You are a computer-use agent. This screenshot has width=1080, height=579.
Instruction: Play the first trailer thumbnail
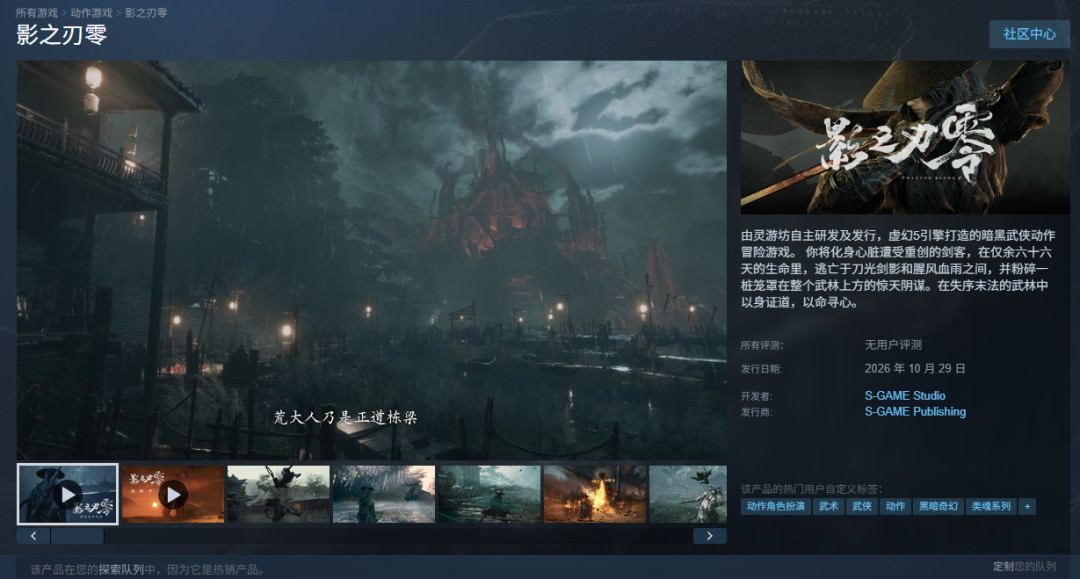pyautogui.click(x=68, y=494)
